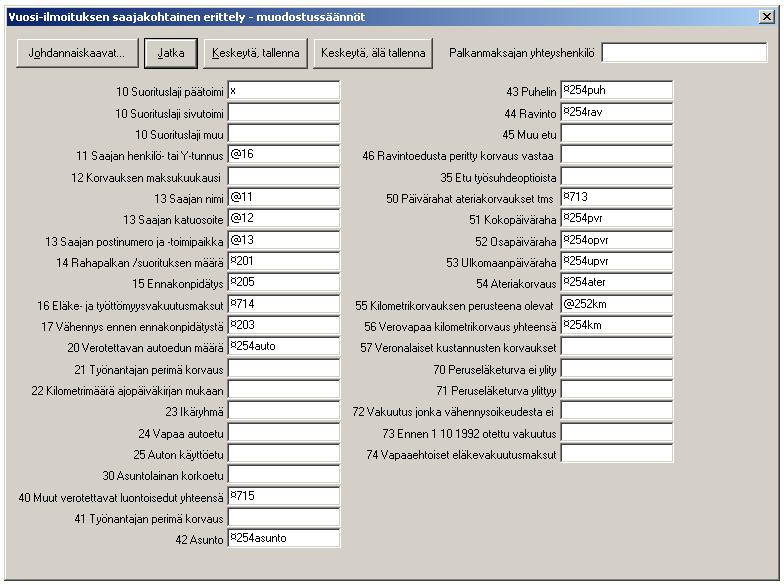The height and width of the screenshot is (585, 784).
Task: Edit 43 Puhelin field
Action: [617, 90]
